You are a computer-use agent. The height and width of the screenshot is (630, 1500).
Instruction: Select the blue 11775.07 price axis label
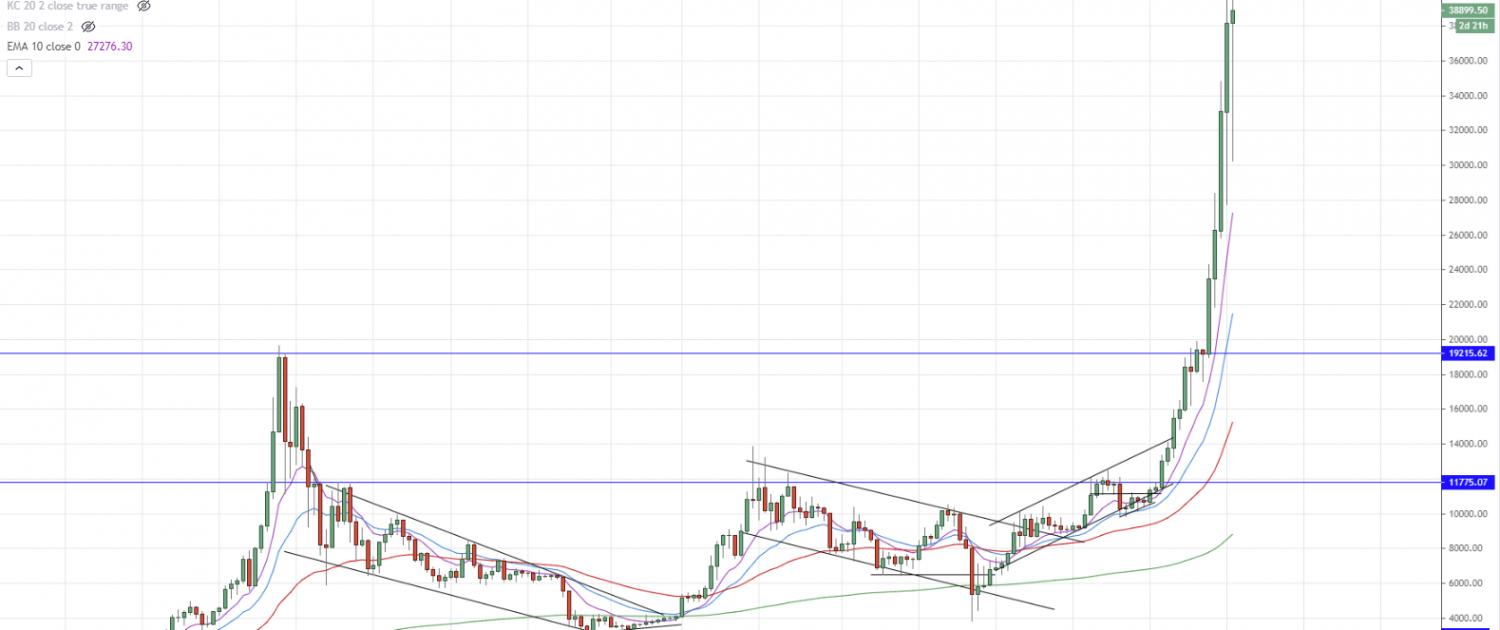pyautogui.click(x=1469, y=482)
